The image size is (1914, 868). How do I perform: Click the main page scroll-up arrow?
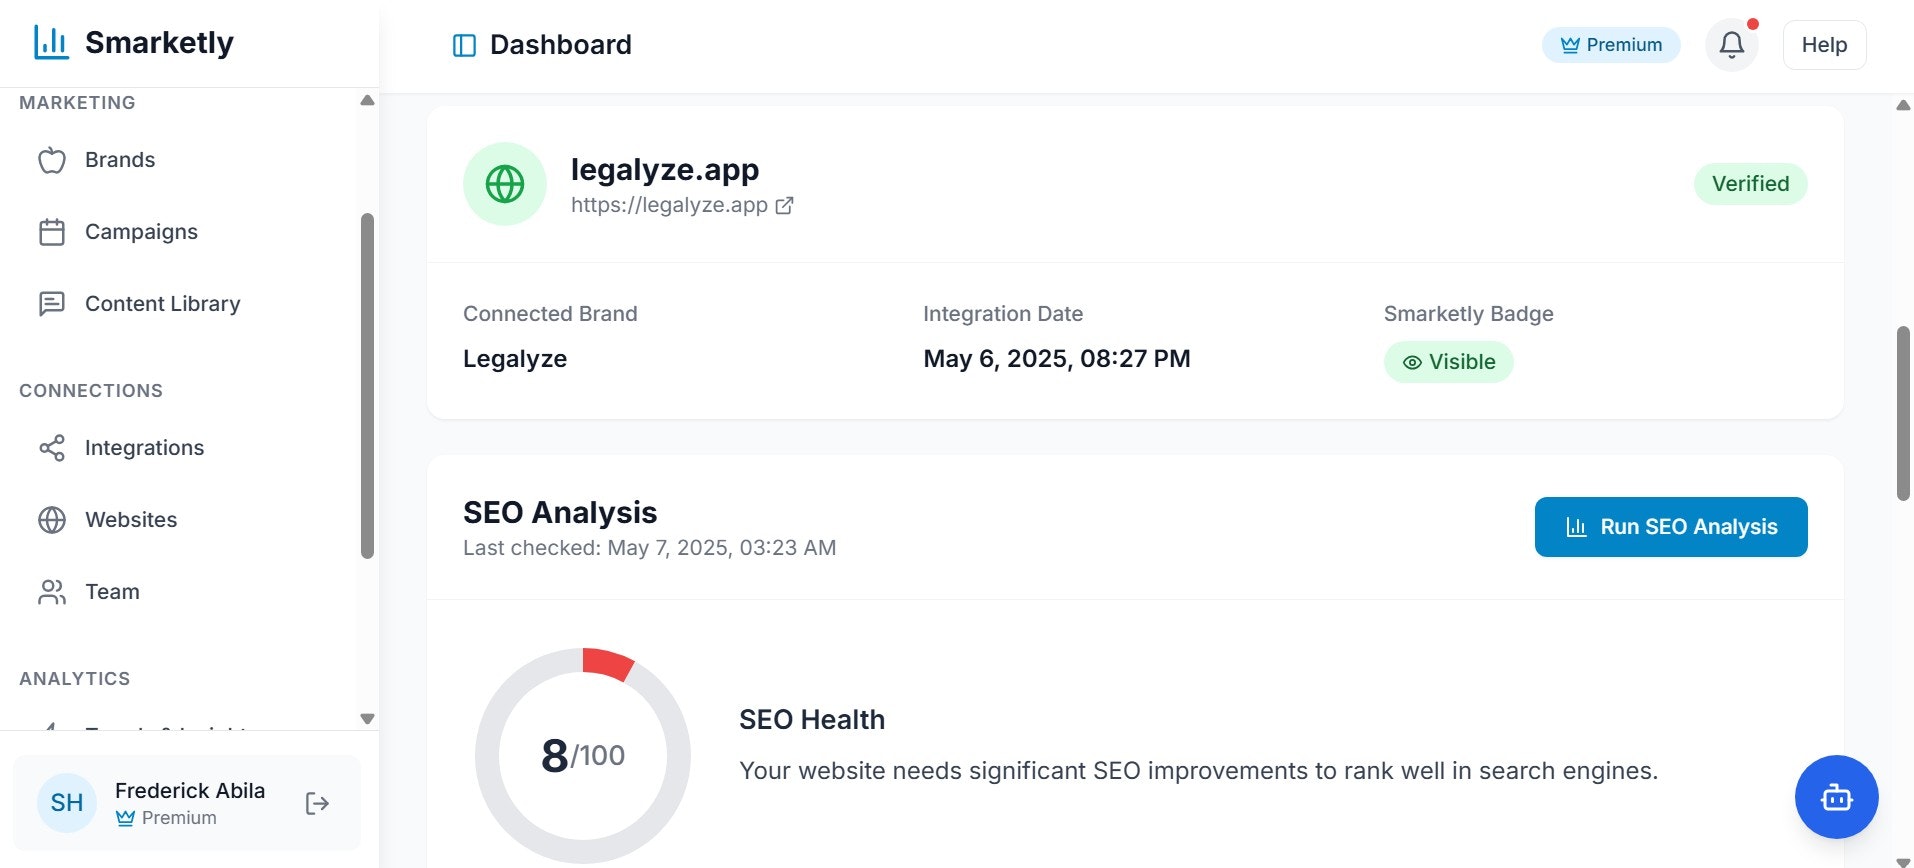1904,105
